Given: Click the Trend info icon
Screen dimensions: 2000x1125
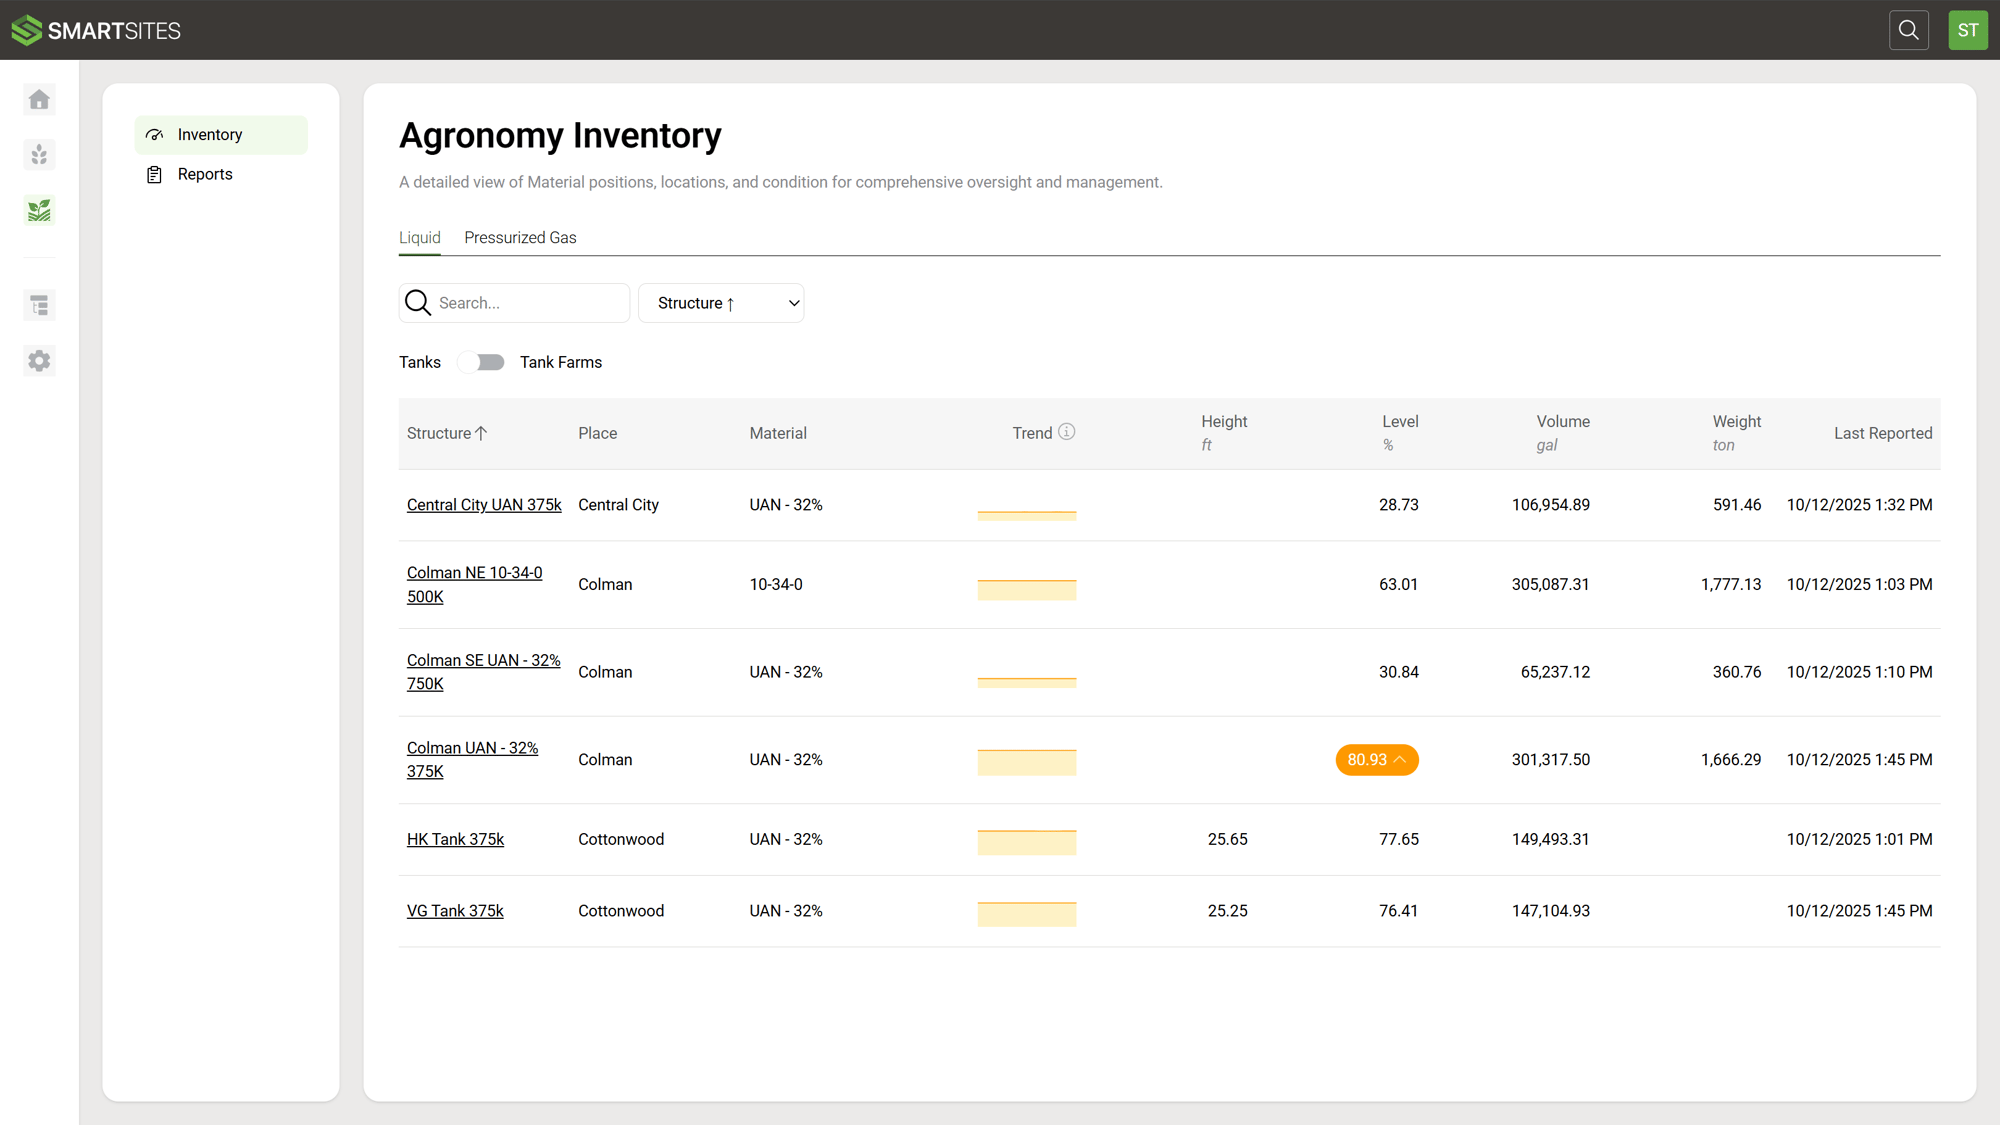Looking at the screenshot, I should [1067, 432].
